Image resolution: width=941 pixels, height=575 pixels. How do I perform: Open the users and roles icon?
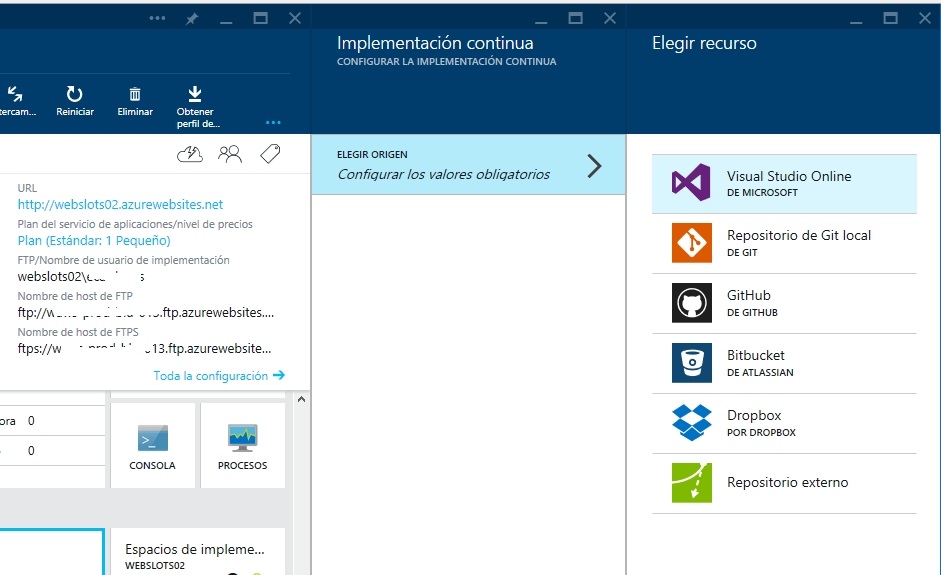[230, 155]
